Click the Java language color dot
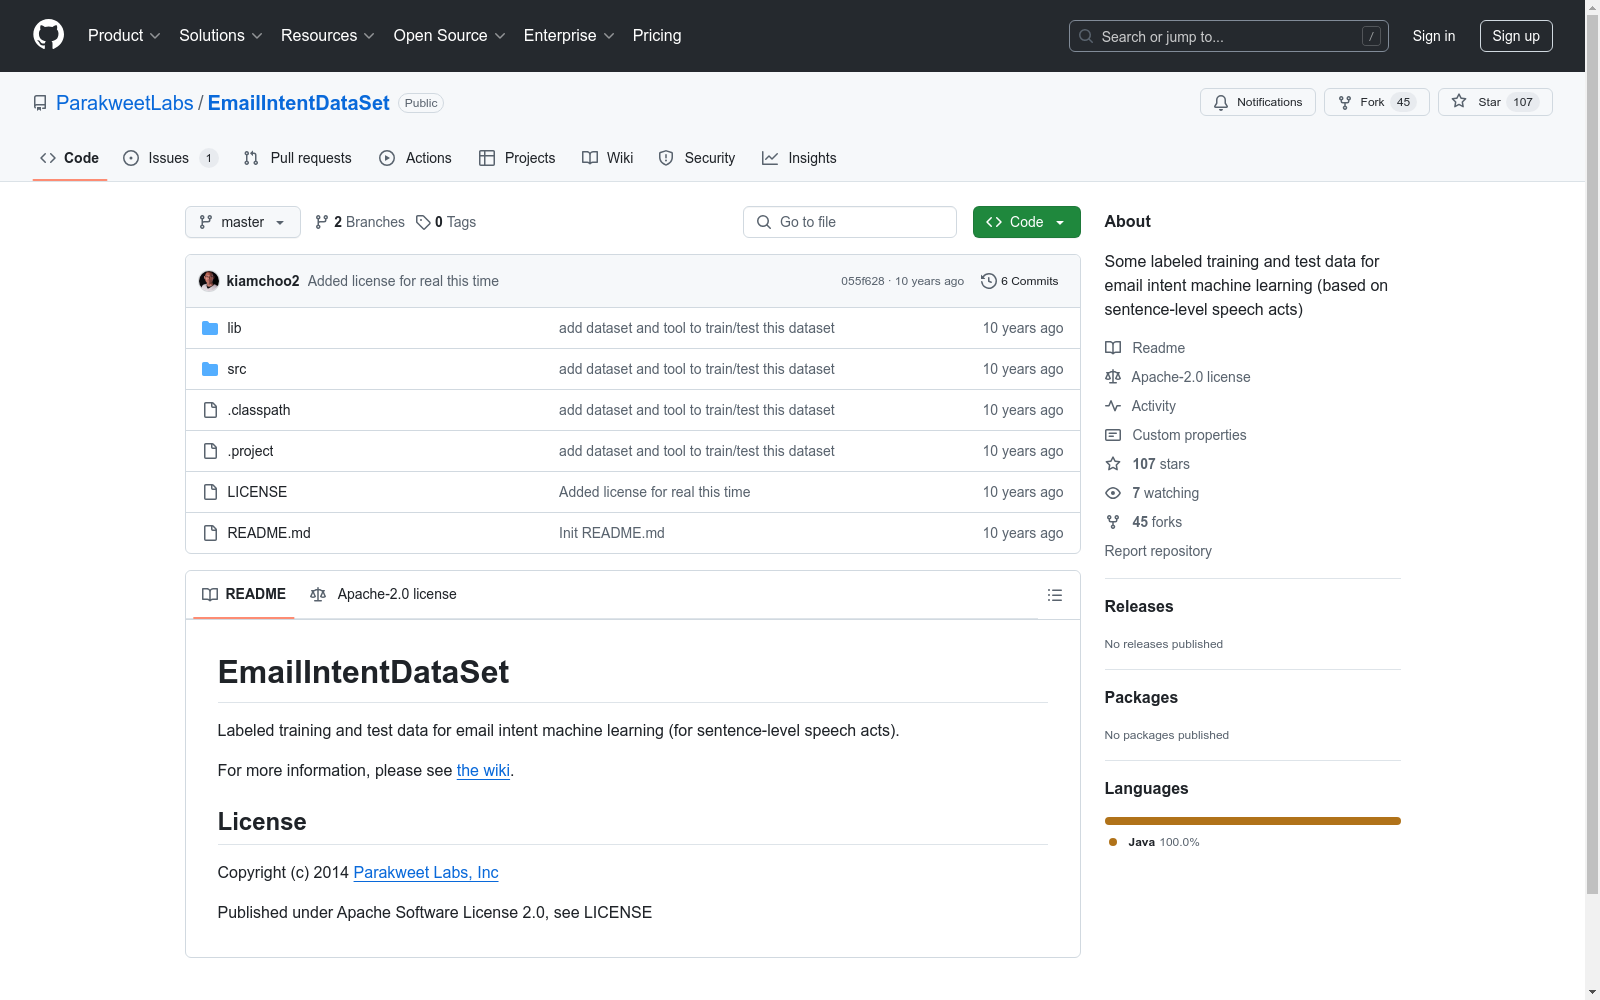The height and width of the screenshot is (1000, 1600). 1113,842
